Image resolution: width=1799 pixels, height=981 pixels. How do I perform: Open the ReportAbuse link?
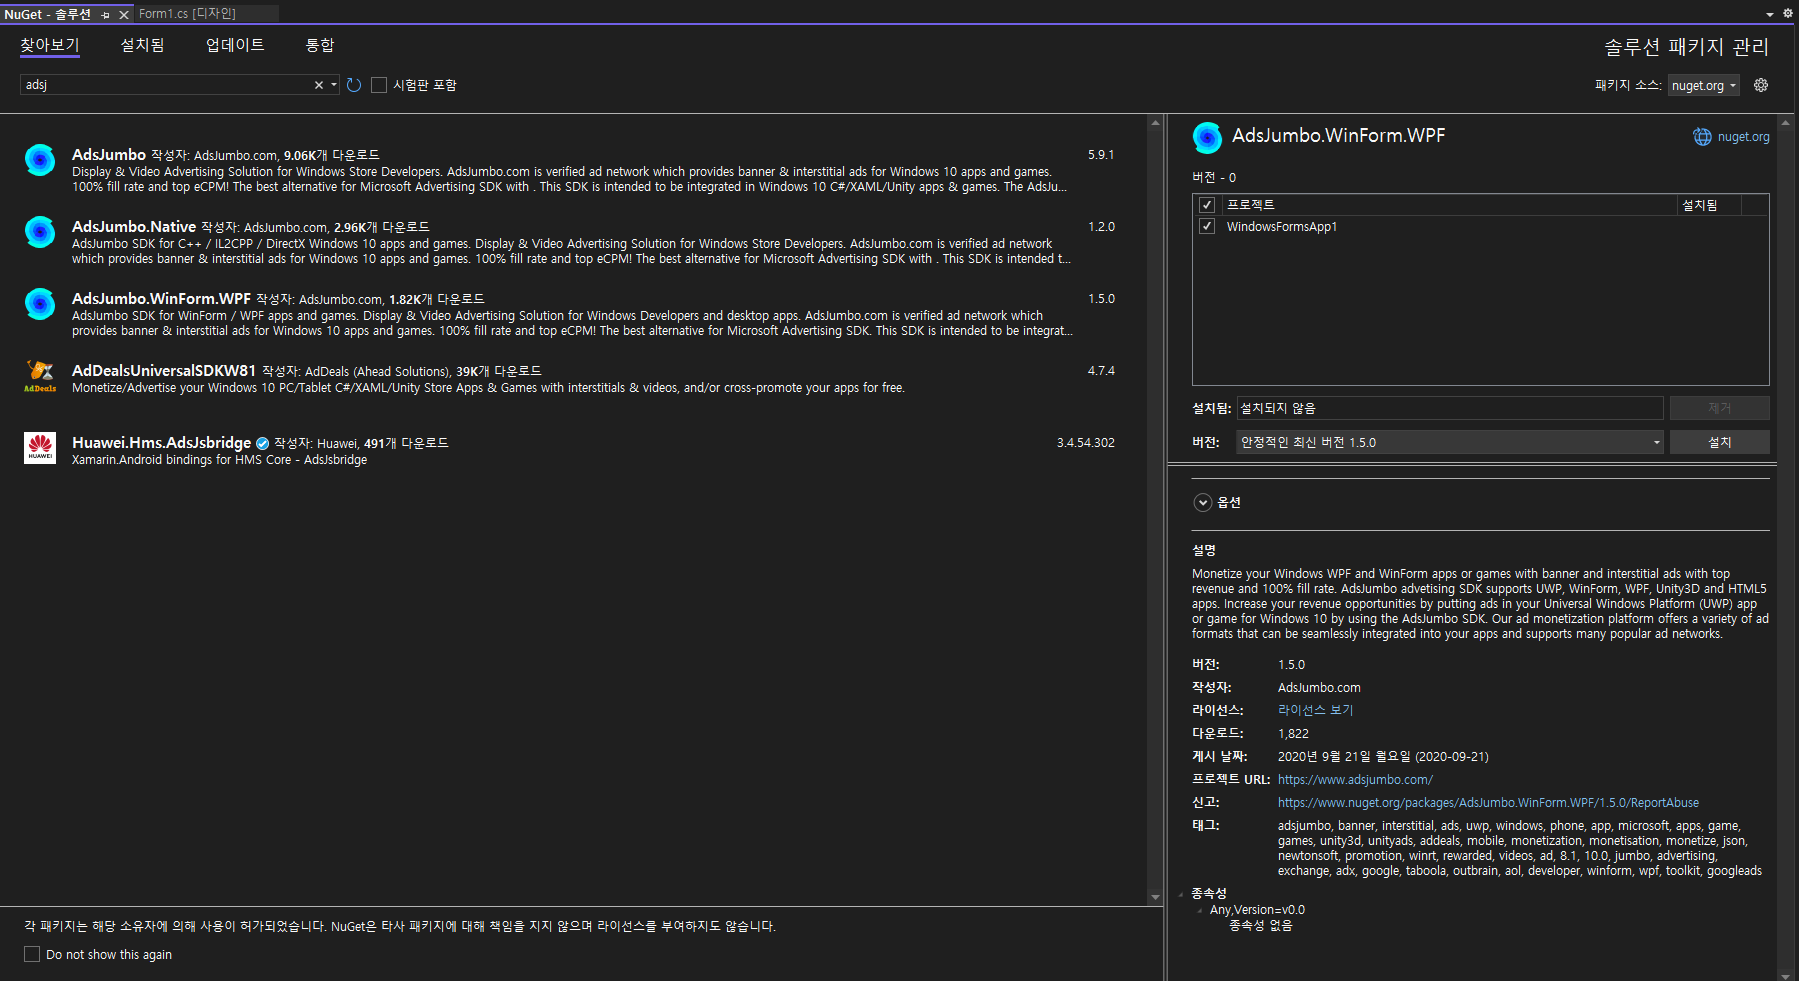[1488, 803]
